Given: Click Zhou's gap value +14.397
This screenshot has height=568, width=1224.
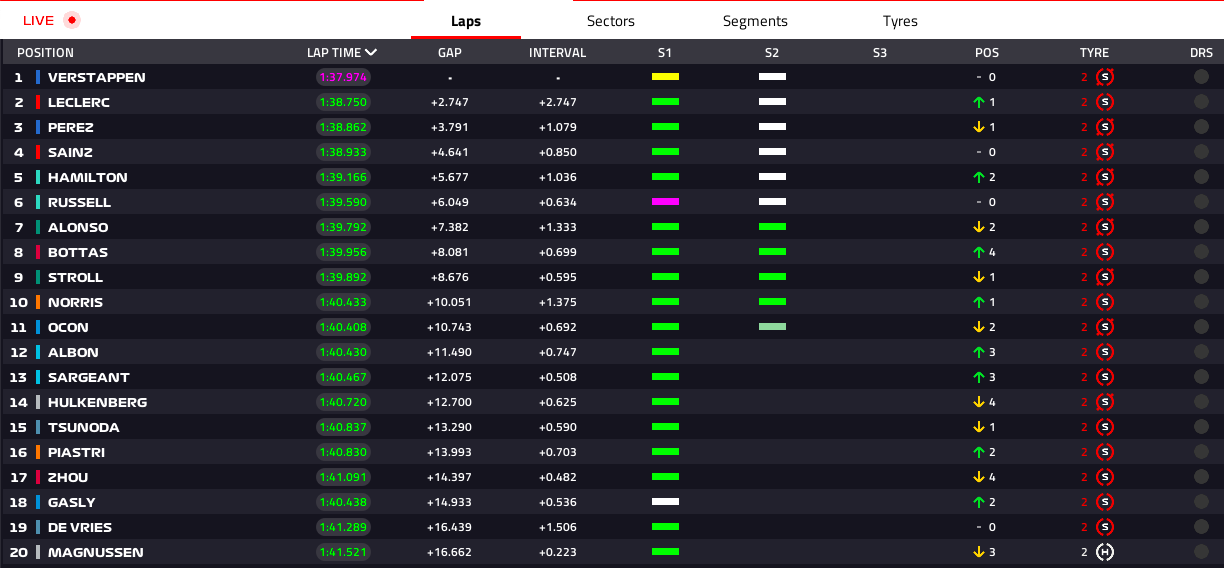Looking at the screenshot, I should point(448,477).
